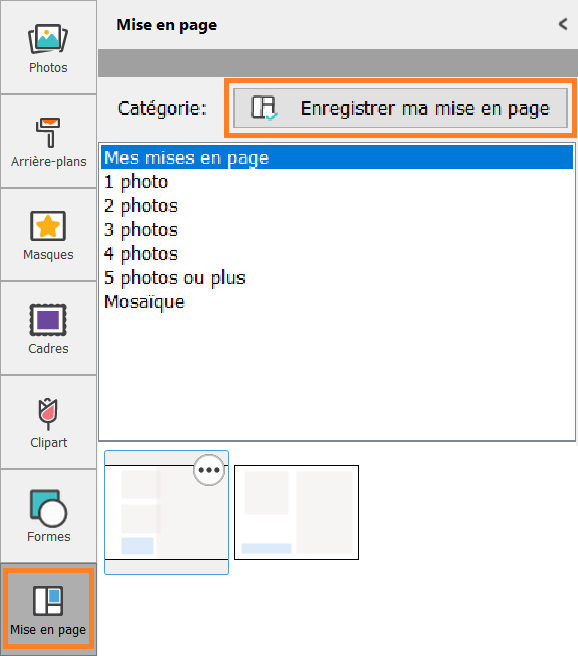This screenshot has height=656, width=578.
Task: Collapse the Mise en page panel with the chevron
Action: coord(563,24)
